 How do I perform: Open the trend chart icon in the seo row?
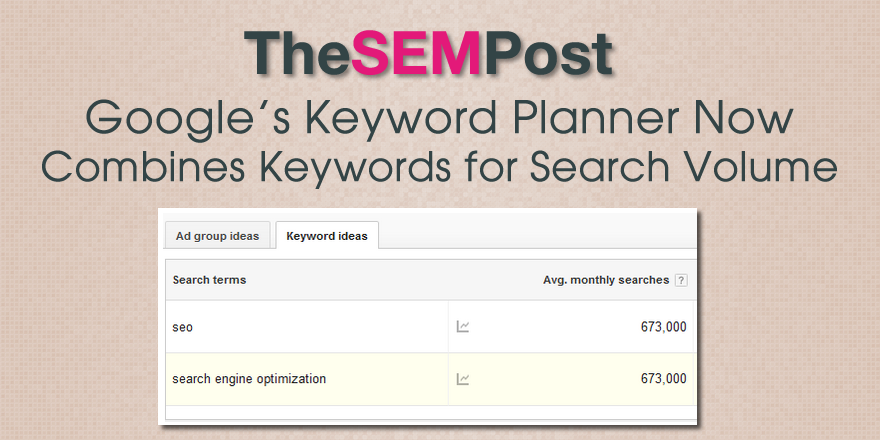(x=463, y=326)
